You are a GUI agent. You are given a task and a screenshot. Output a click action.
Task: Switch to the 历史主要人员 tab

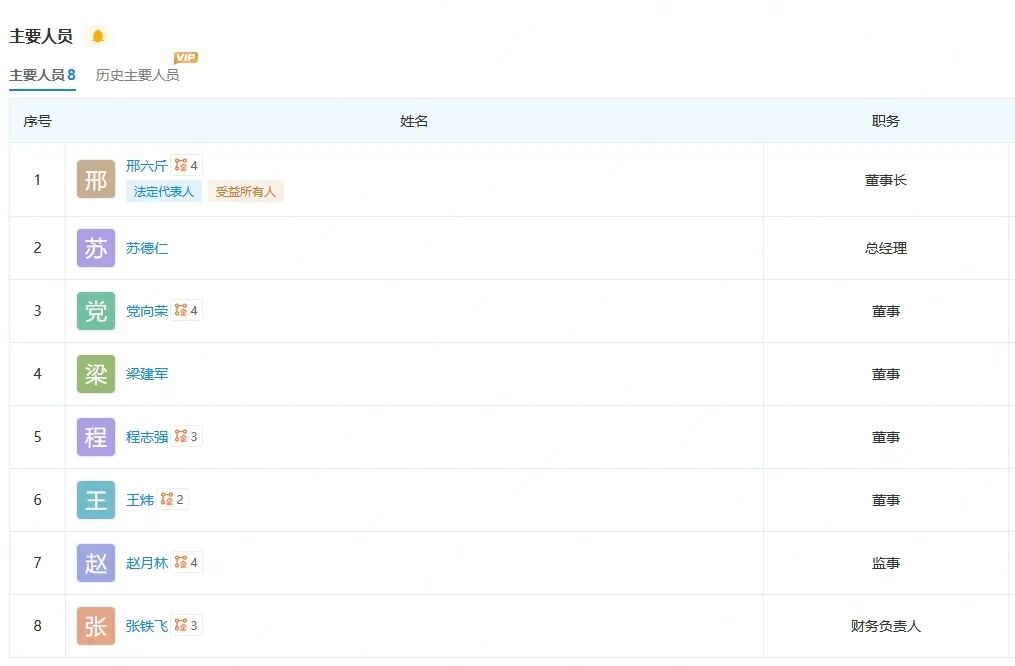(137, 75)
